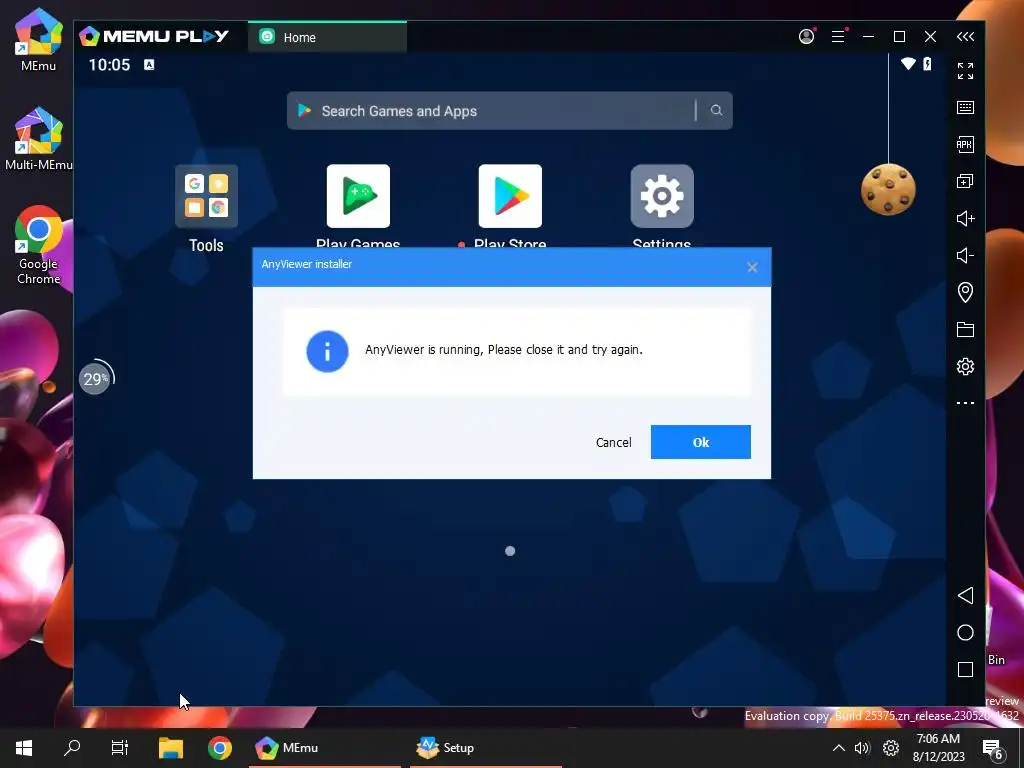
Task: Tap the Android back button
Action: [965, 596]
